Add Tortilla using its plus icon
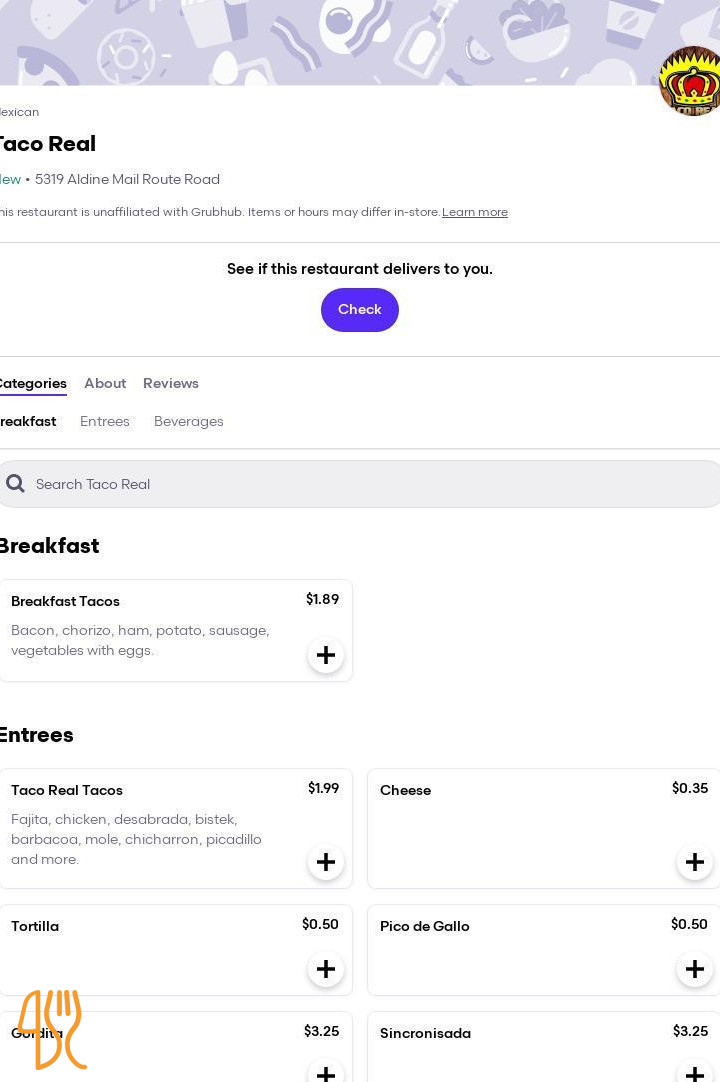The image size is (720, 1082). (x=326, y=969)
